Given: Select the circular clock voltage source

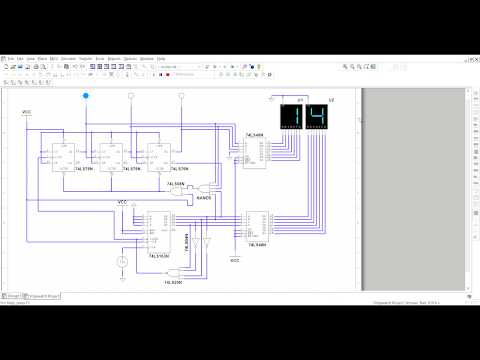Looking at the screenshot, I should (x=123, y=262).
